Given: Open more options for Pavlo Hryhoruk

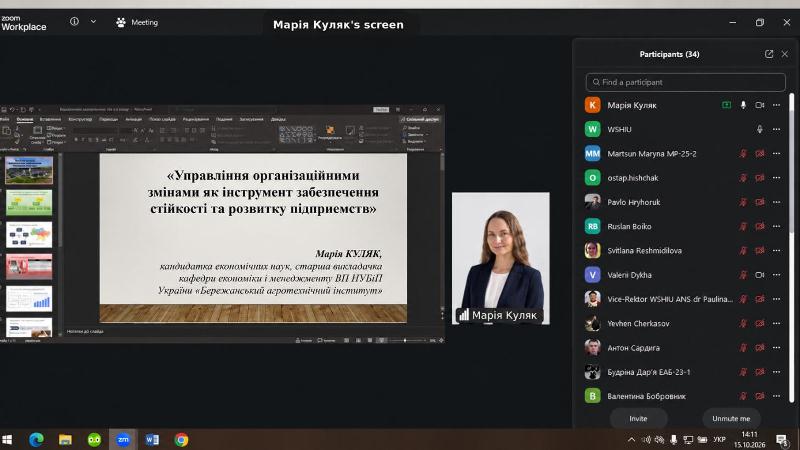Looking at the screenshot, I should [x=777, y=202].
